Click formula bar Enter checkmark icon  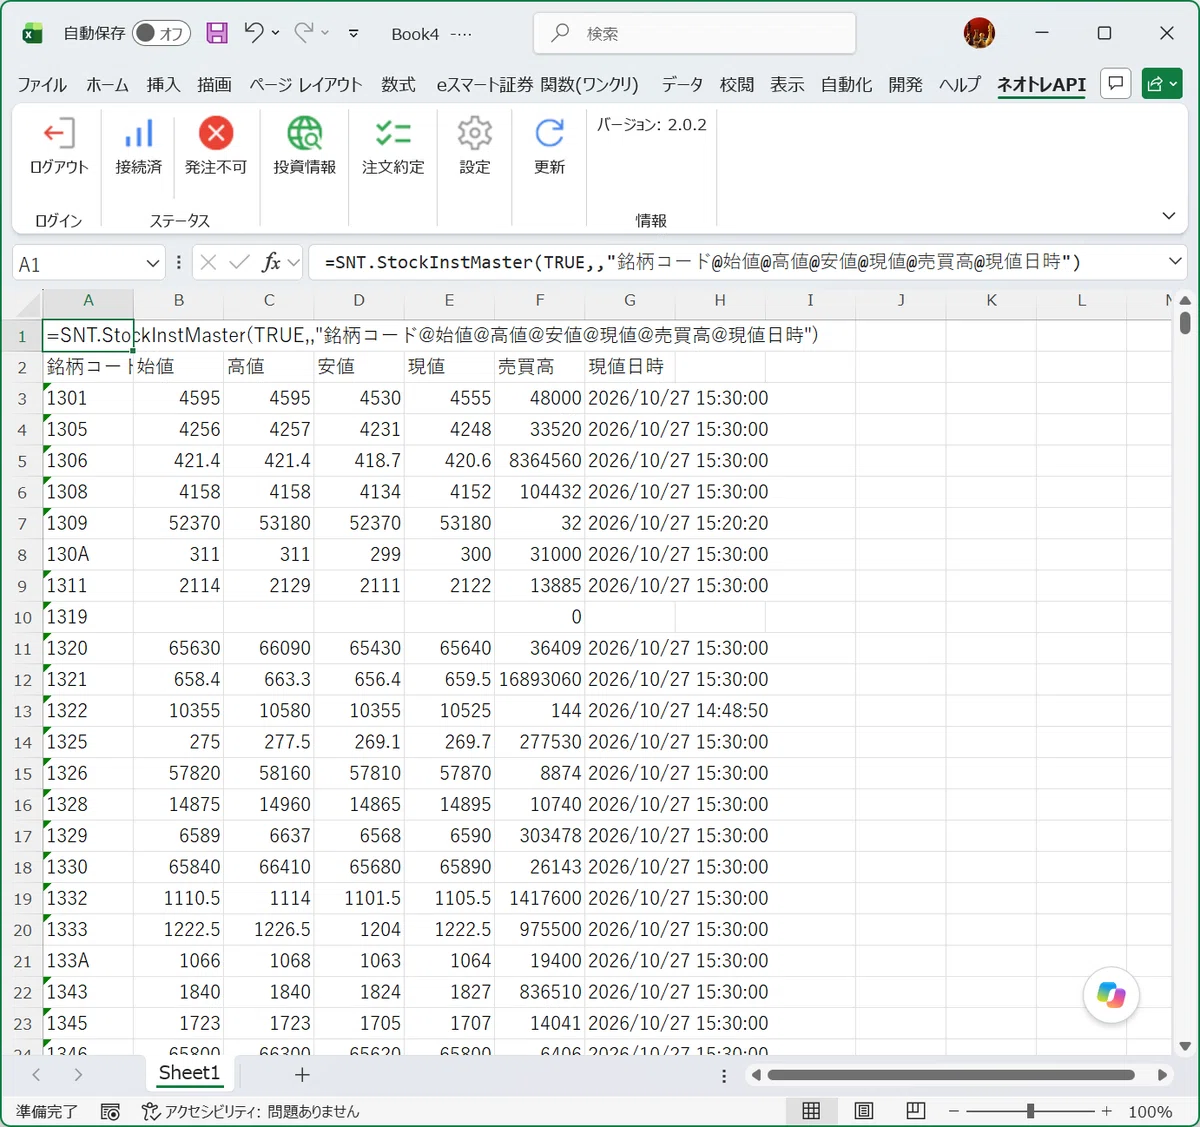coord(239,262)
